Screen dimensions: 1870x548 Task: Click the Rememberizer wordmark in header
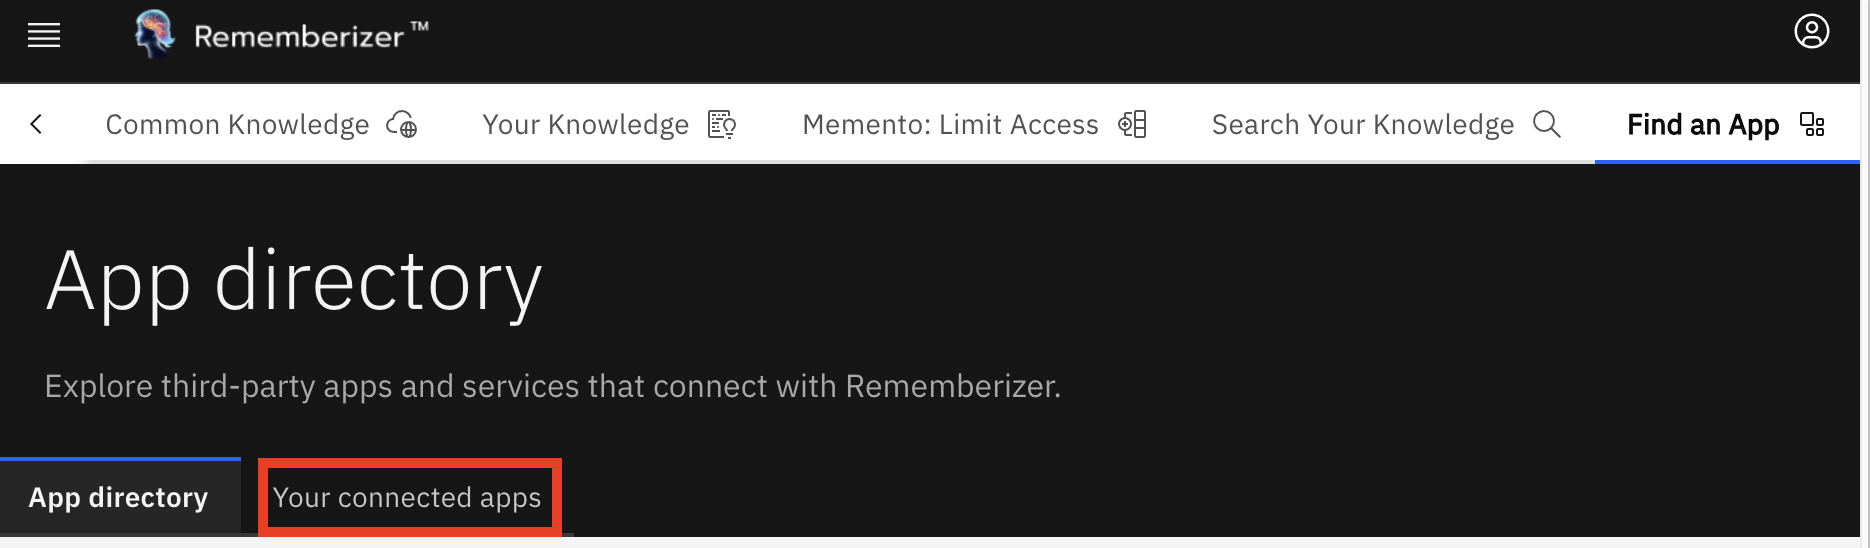tap(298, 37)
